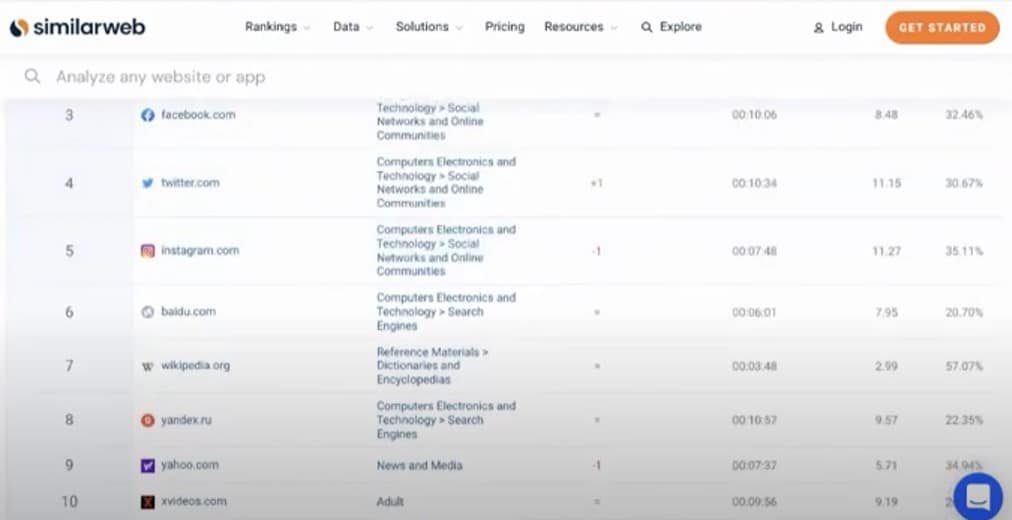Image resolution: width=1012 pixels, height=520 pixels.
Task: Click the 22.35% bounce rate
Action: click(964, 421)
